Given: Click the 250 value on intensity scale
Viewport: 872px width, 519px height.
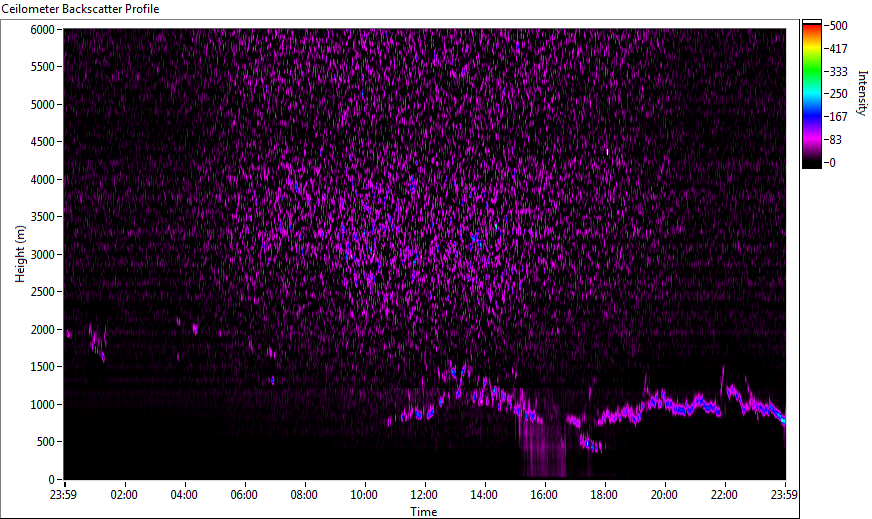Looking at the screenshot, I should point(837,94).
